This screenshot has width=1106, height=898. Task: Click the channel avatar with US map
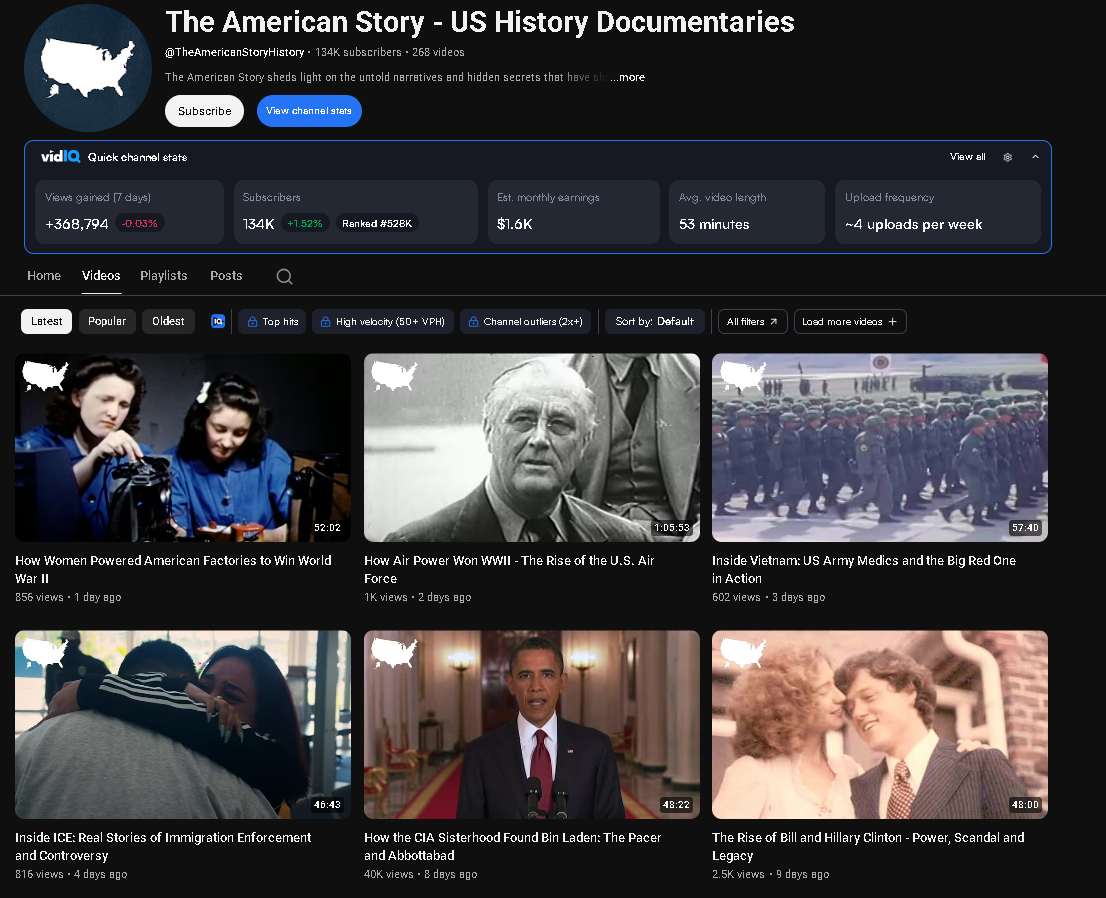coord(87,68)
